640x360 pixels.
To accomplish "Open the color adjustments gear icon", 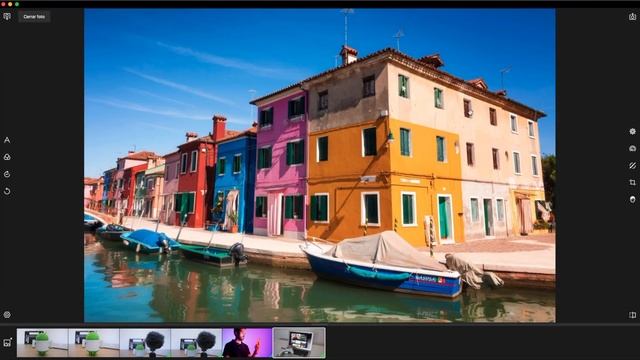I will coord(632,131).
